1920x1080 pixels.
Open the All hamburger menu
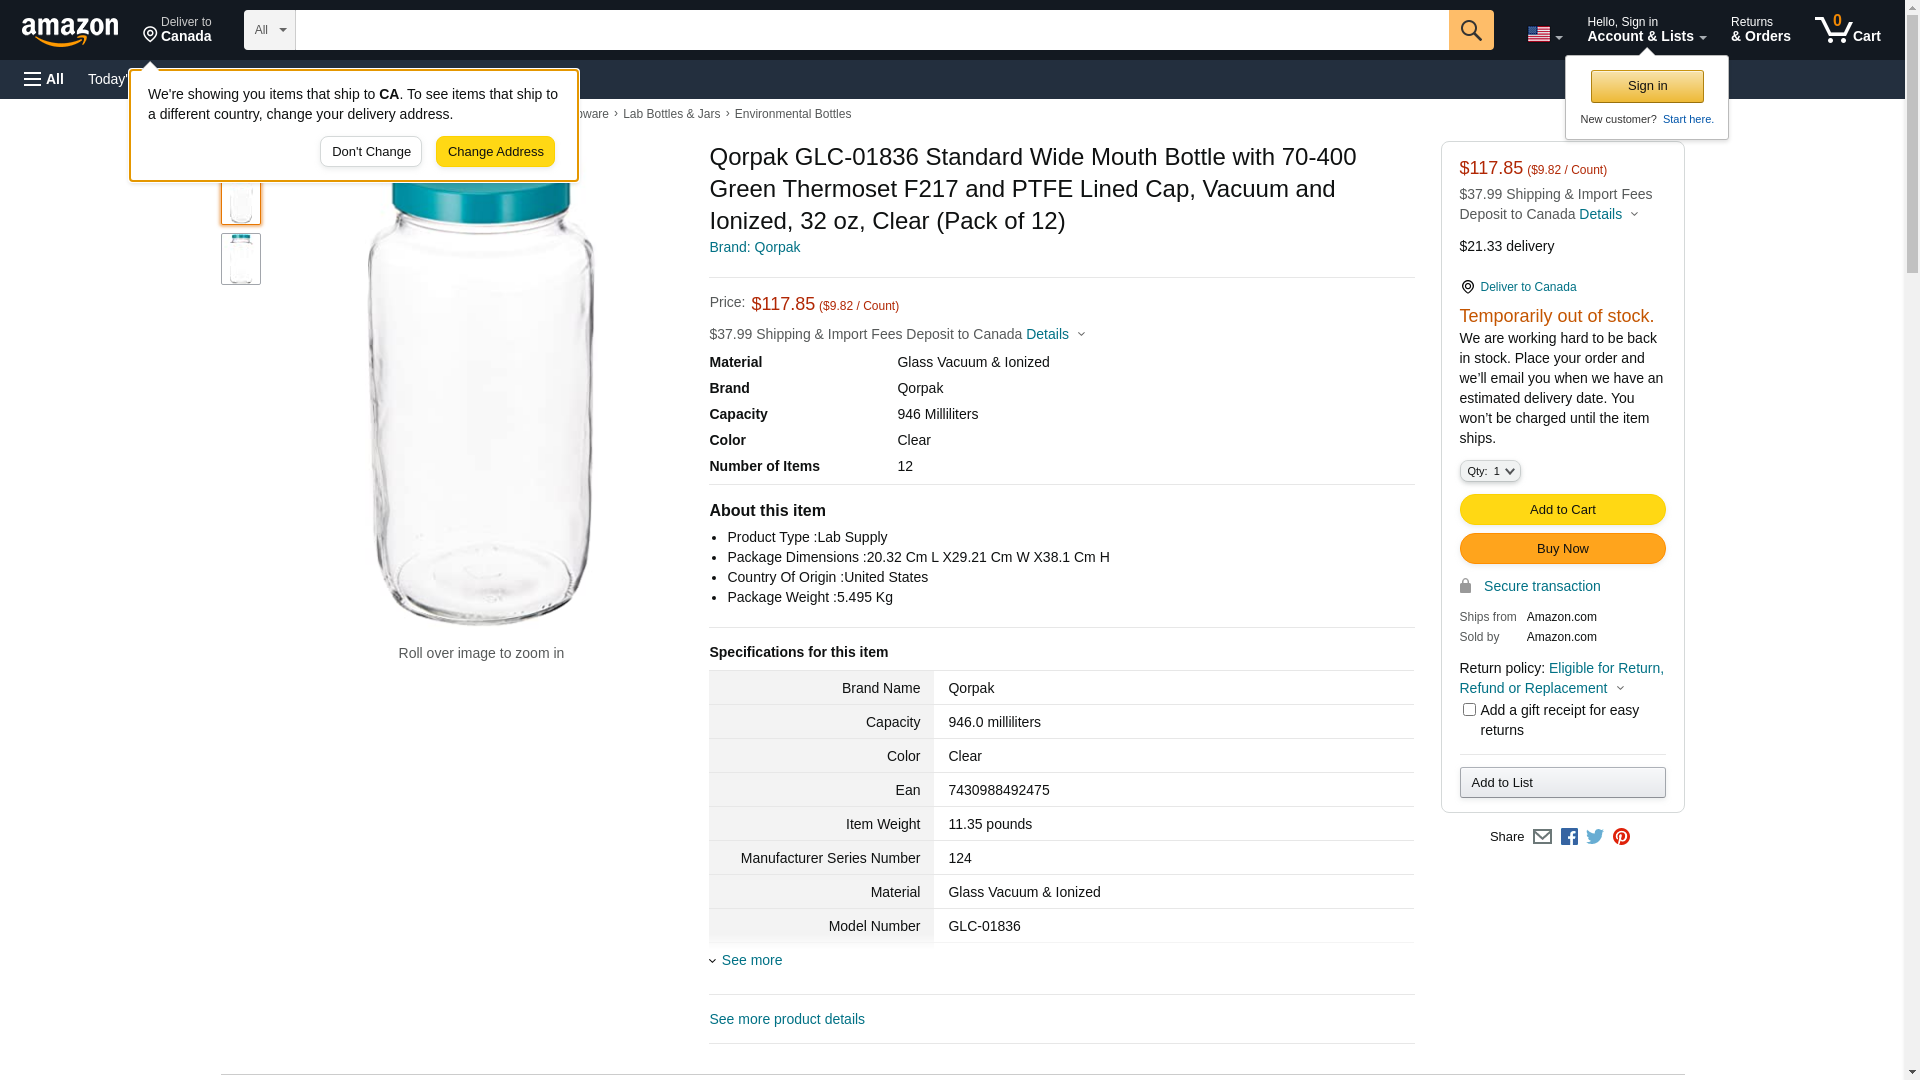click(44, 79)
